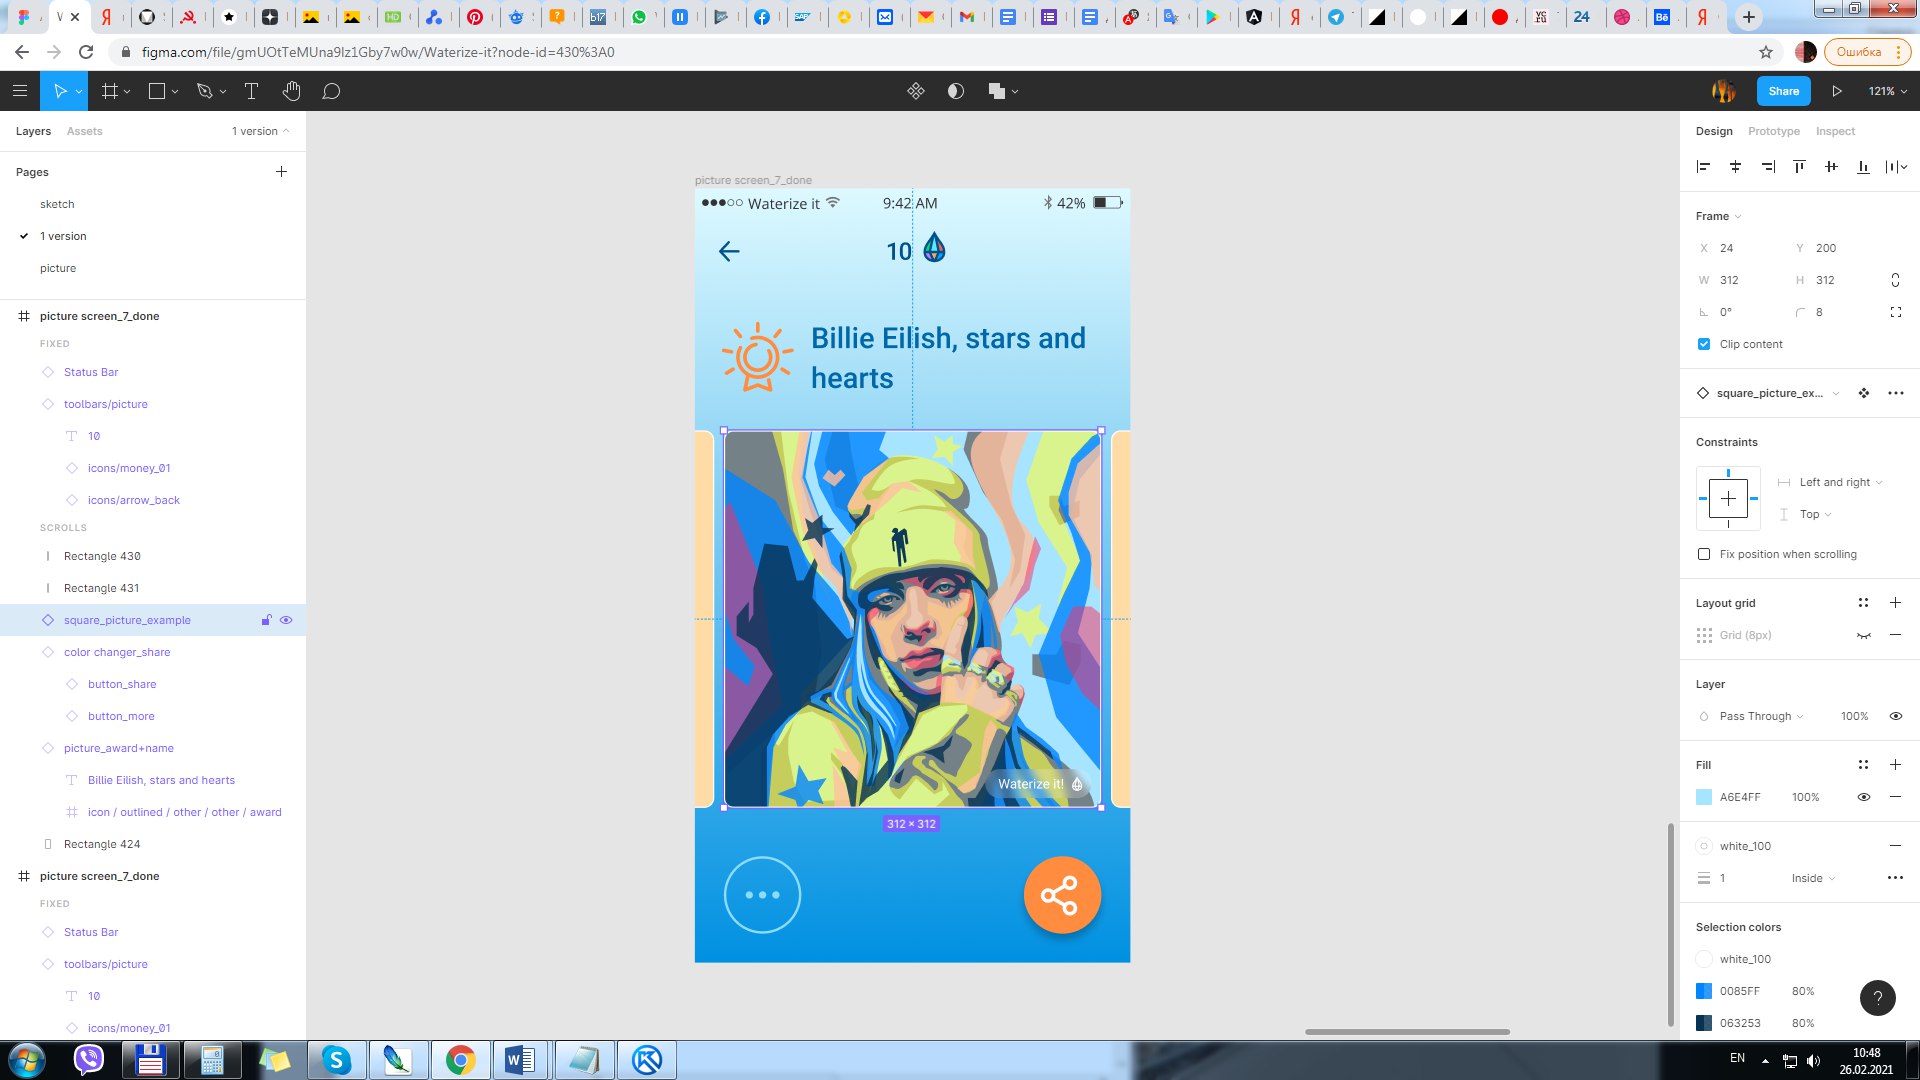Select the Comment tool
Image resolution: width=1920 pixels, height=1080 pixels.
tap(331, 91)
